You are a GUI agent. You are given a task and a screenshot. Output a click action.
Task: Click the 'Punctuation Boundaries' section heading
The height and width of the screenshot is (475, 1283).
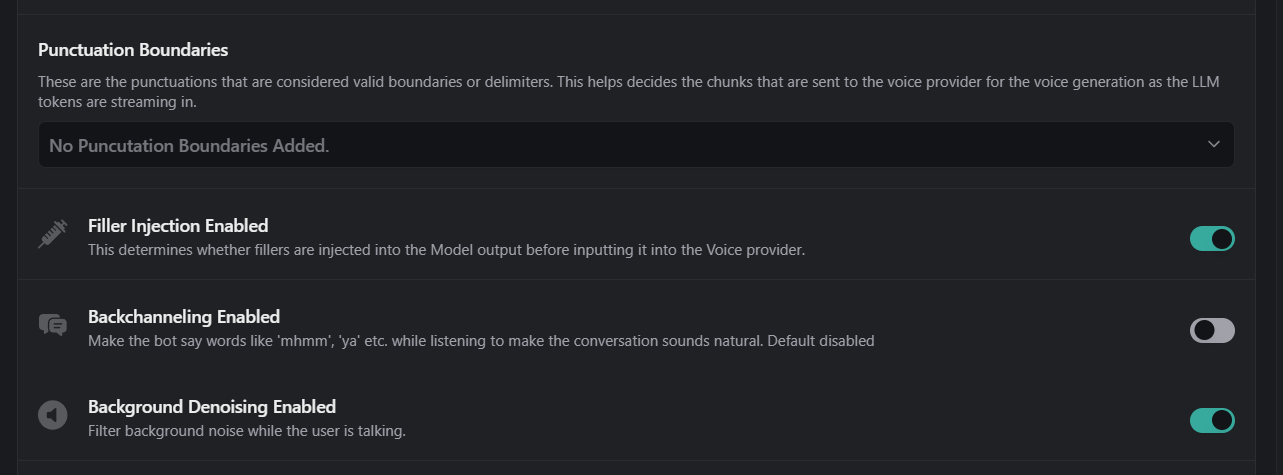tap(133, 50)
